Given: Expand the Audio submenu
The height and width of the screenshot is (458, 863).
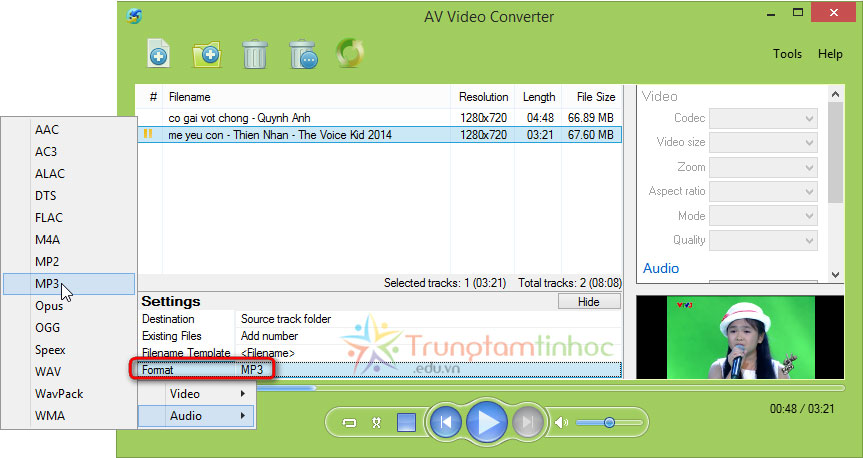Looking at the screenshot, I should point(196,416).
